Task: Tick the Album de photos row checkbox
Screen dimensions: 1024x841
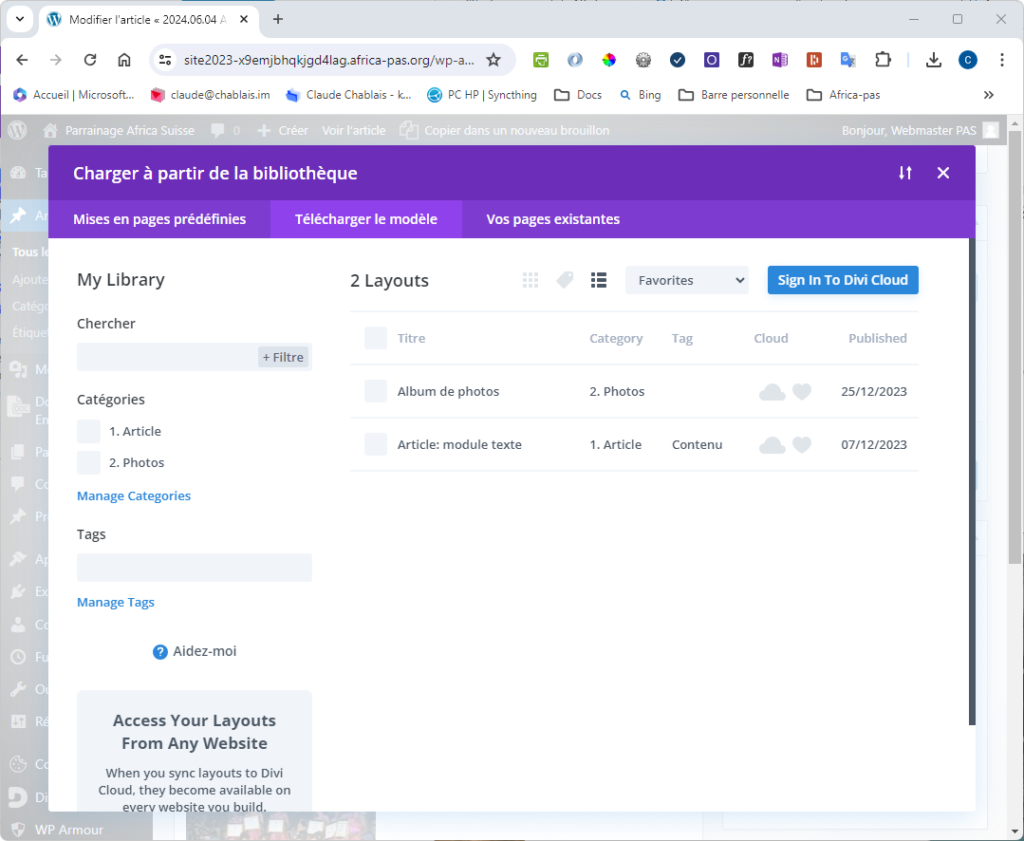Action: pyautogui.click(x=376, y=391)
